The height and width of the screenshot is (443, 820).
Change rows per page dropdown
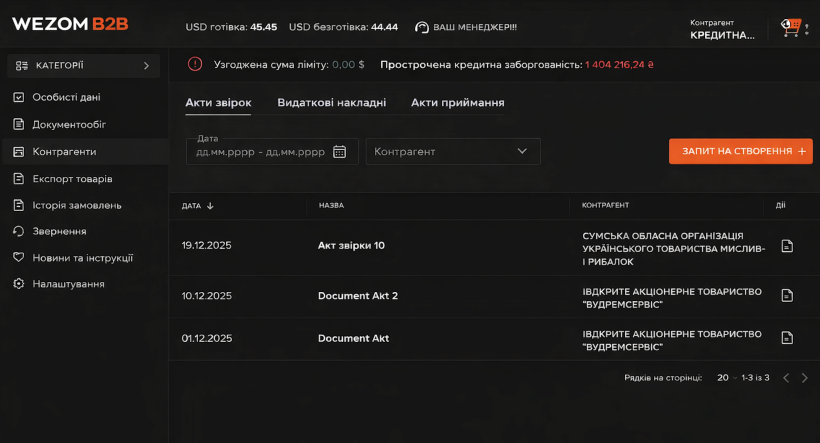coord(726,378)
